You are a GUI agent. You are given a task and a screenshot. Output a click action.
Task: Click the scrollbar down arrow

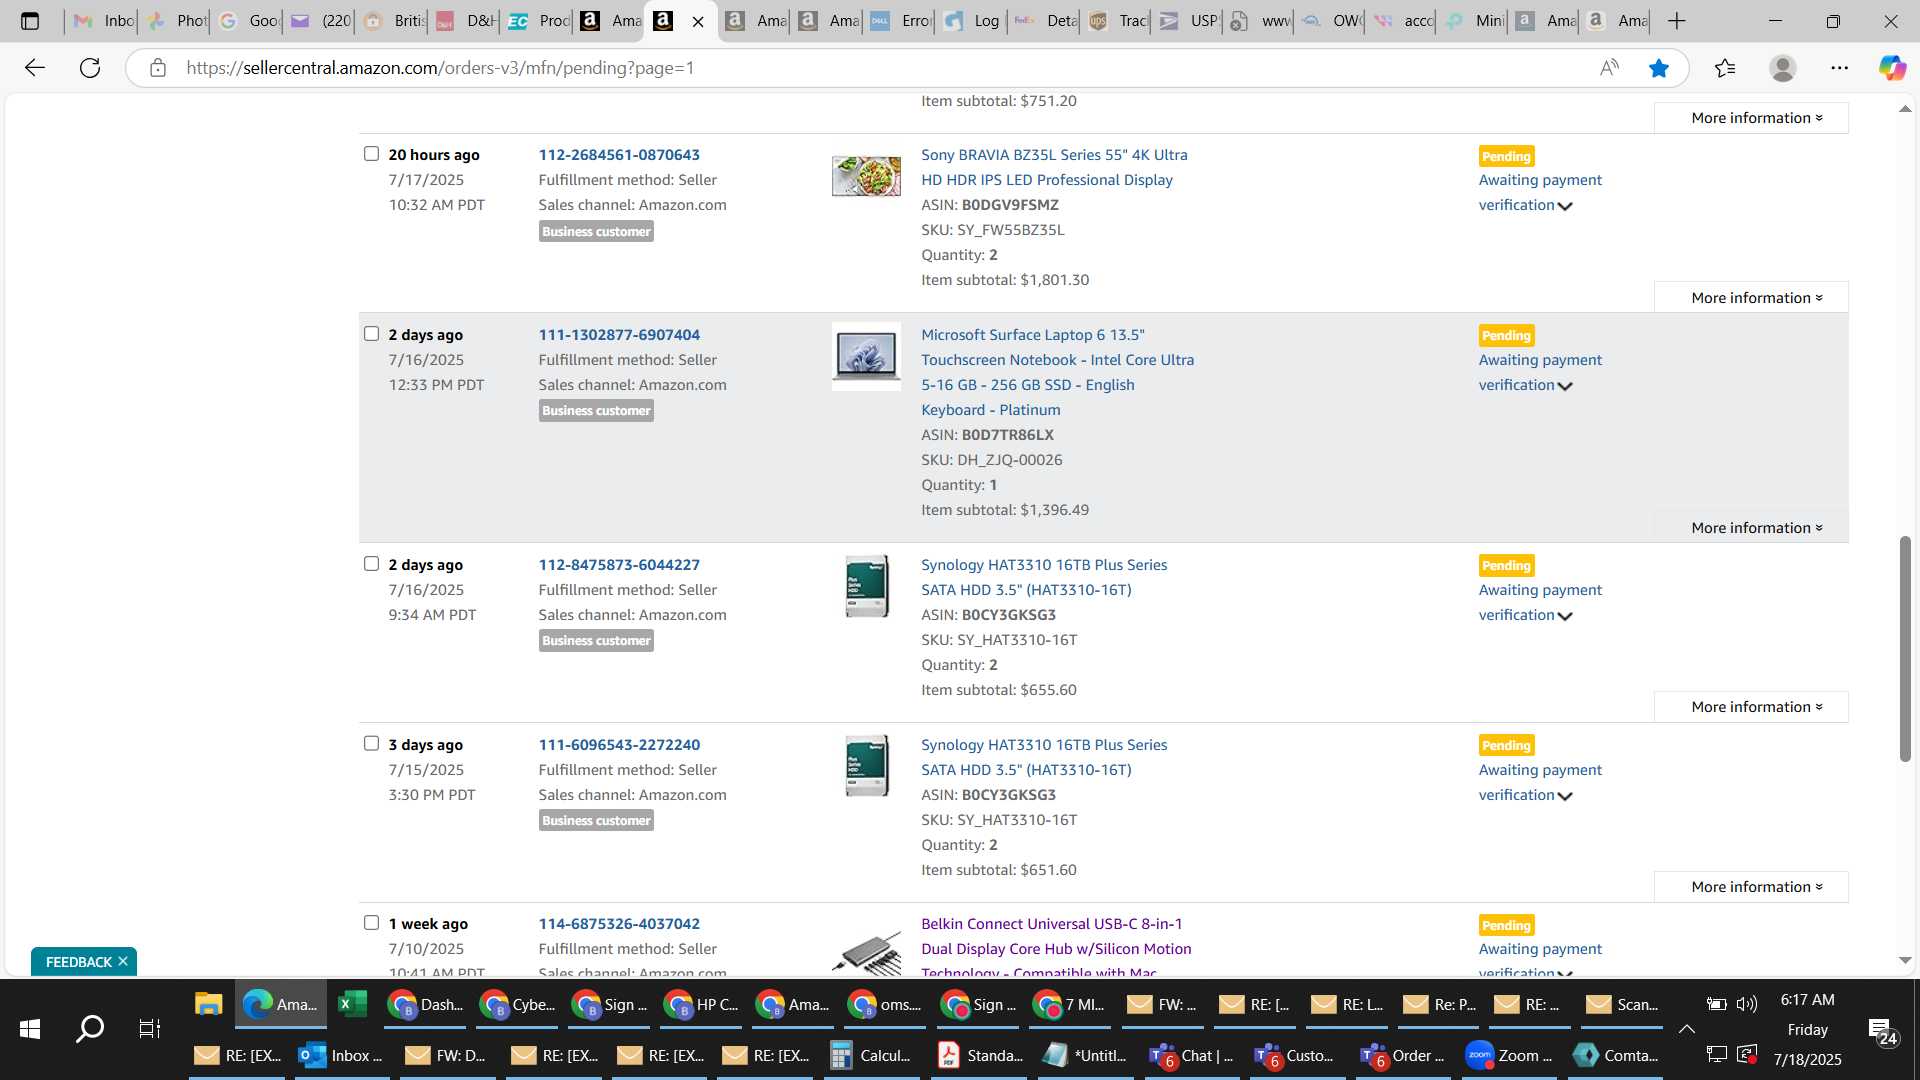tap(1905, 960)
